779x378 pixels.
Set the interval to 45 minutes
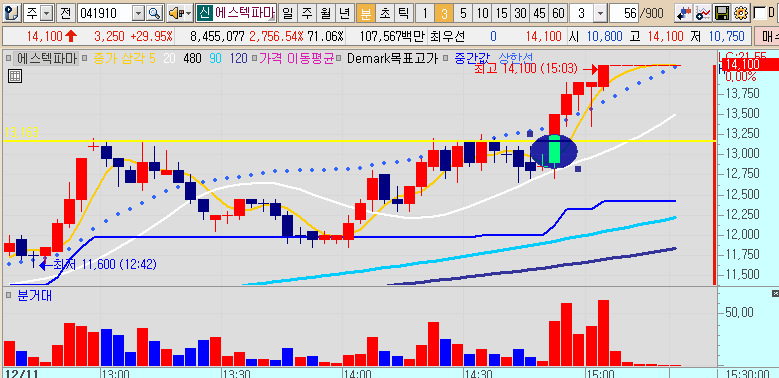pos(539,13)
